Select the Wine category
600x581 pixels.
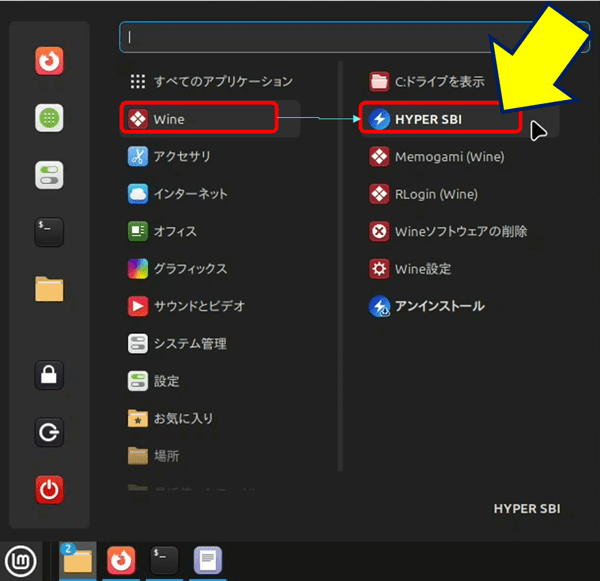click(210, 119)
